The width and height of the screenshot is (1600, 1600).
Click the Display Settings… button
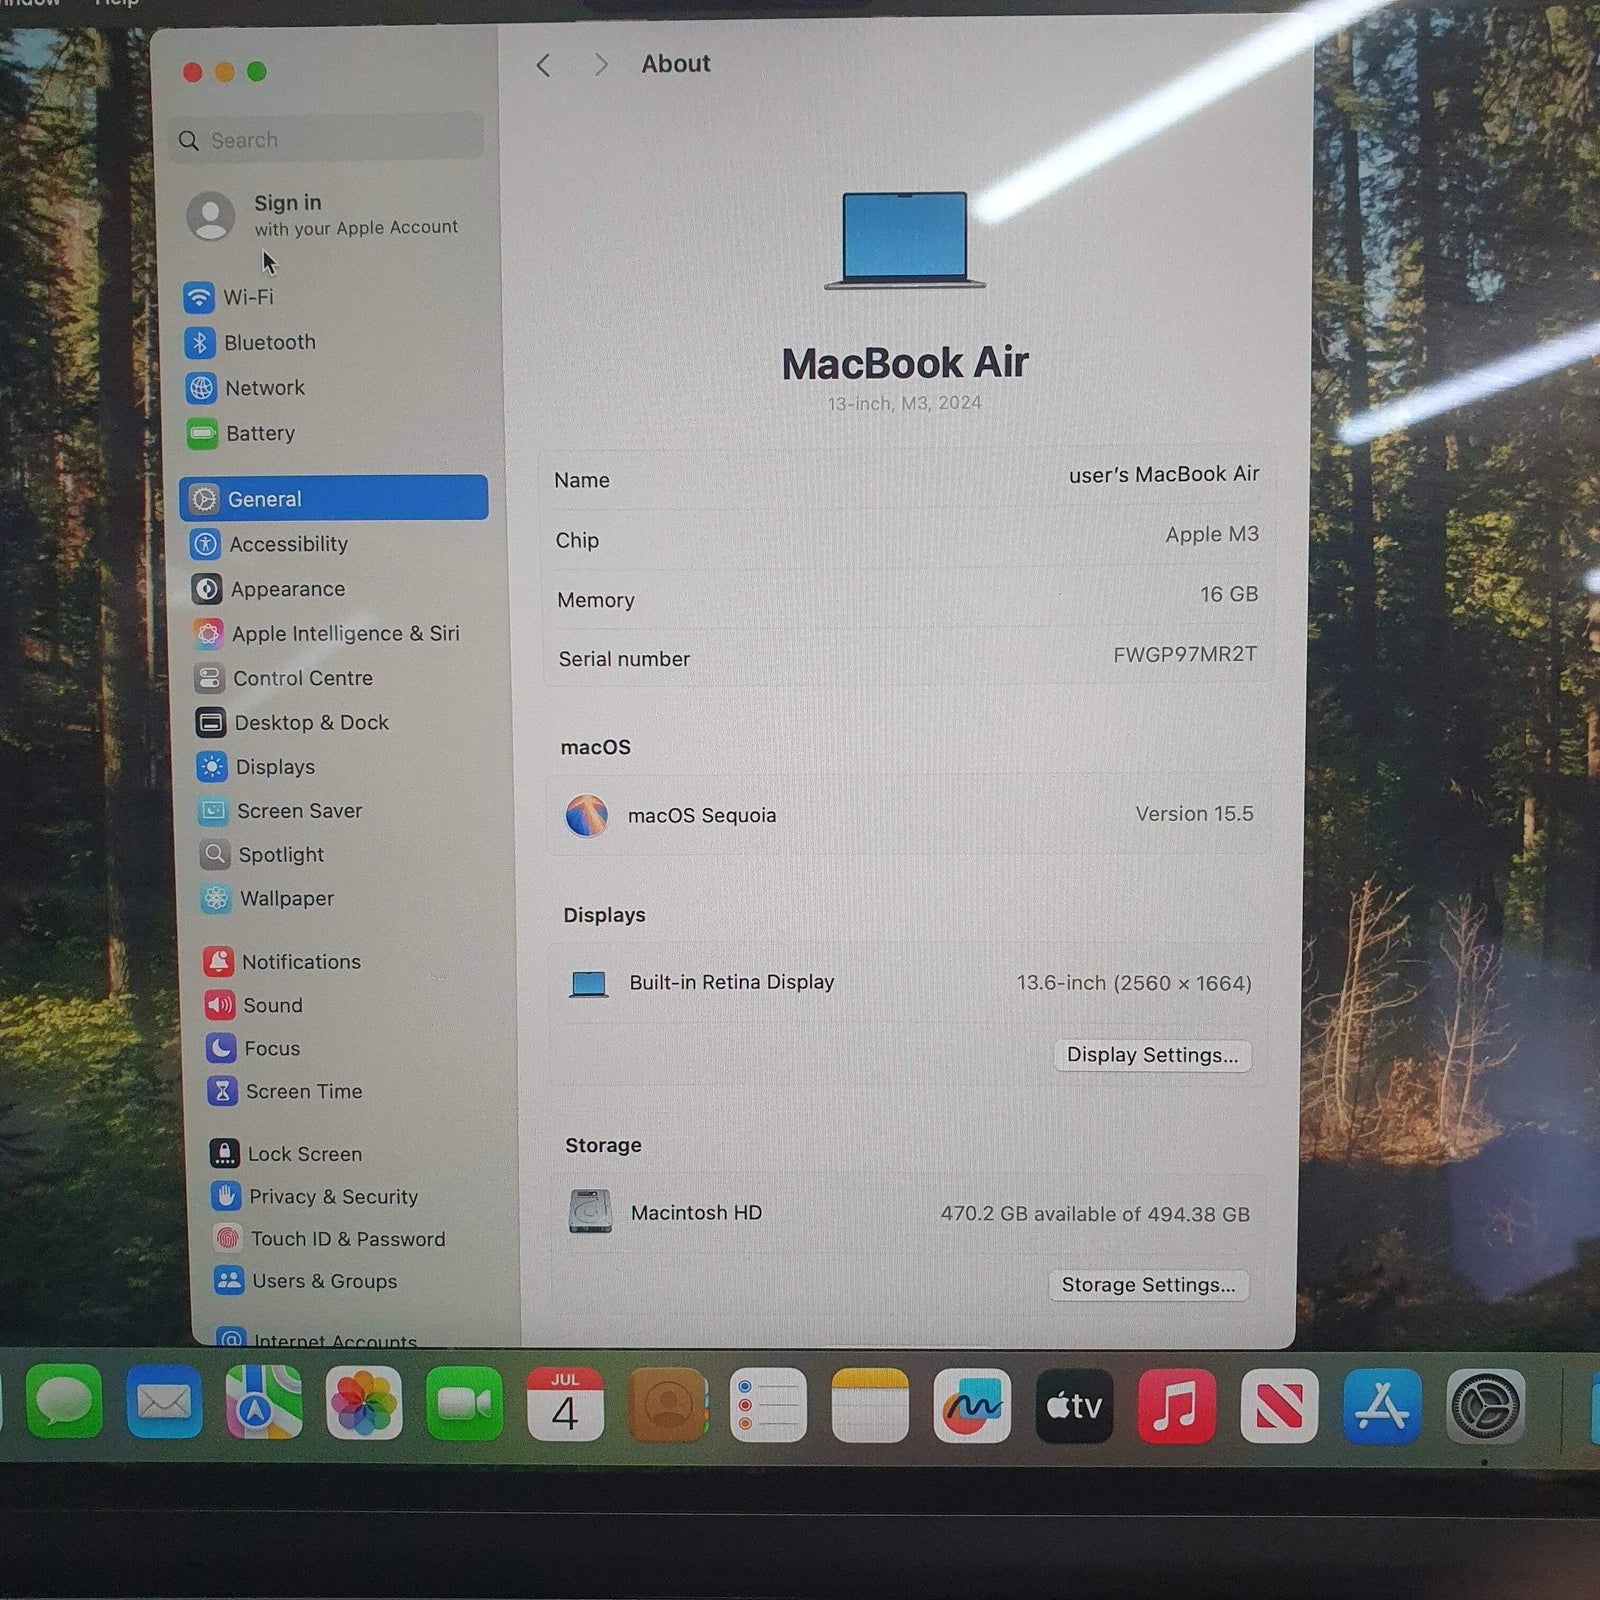pos(1152,1055)
